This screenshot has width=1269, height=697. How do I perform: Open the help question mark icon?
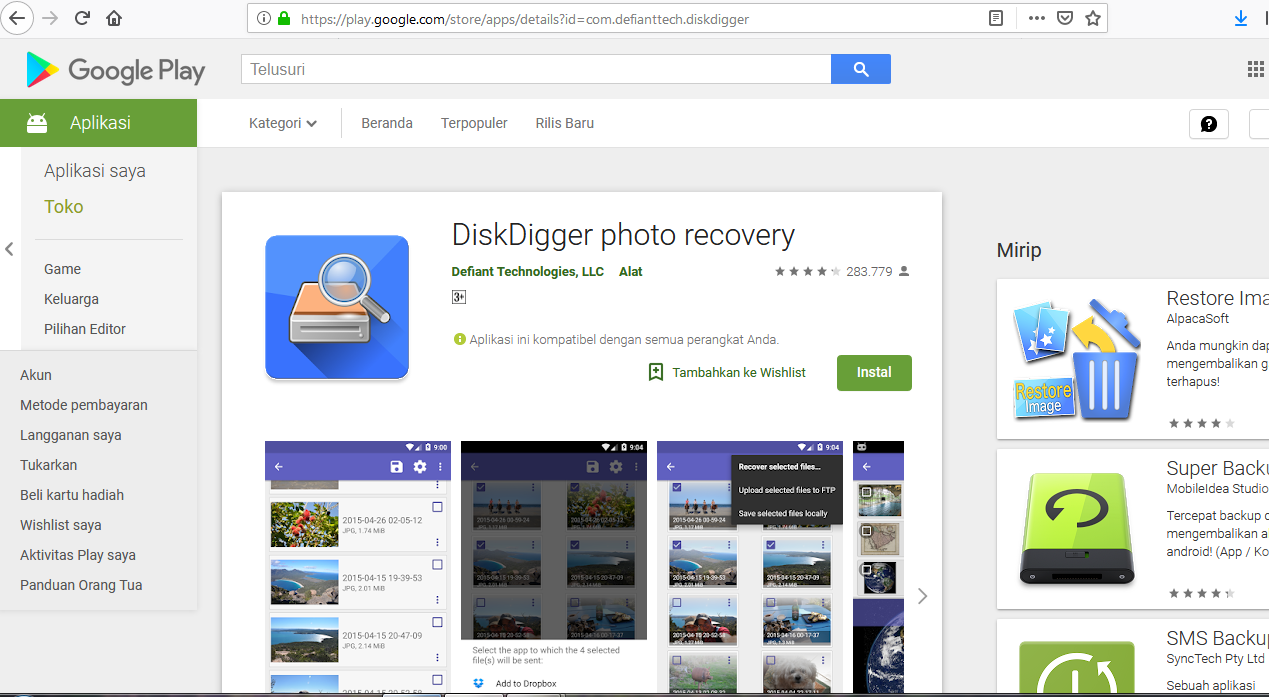point(1209,124)
